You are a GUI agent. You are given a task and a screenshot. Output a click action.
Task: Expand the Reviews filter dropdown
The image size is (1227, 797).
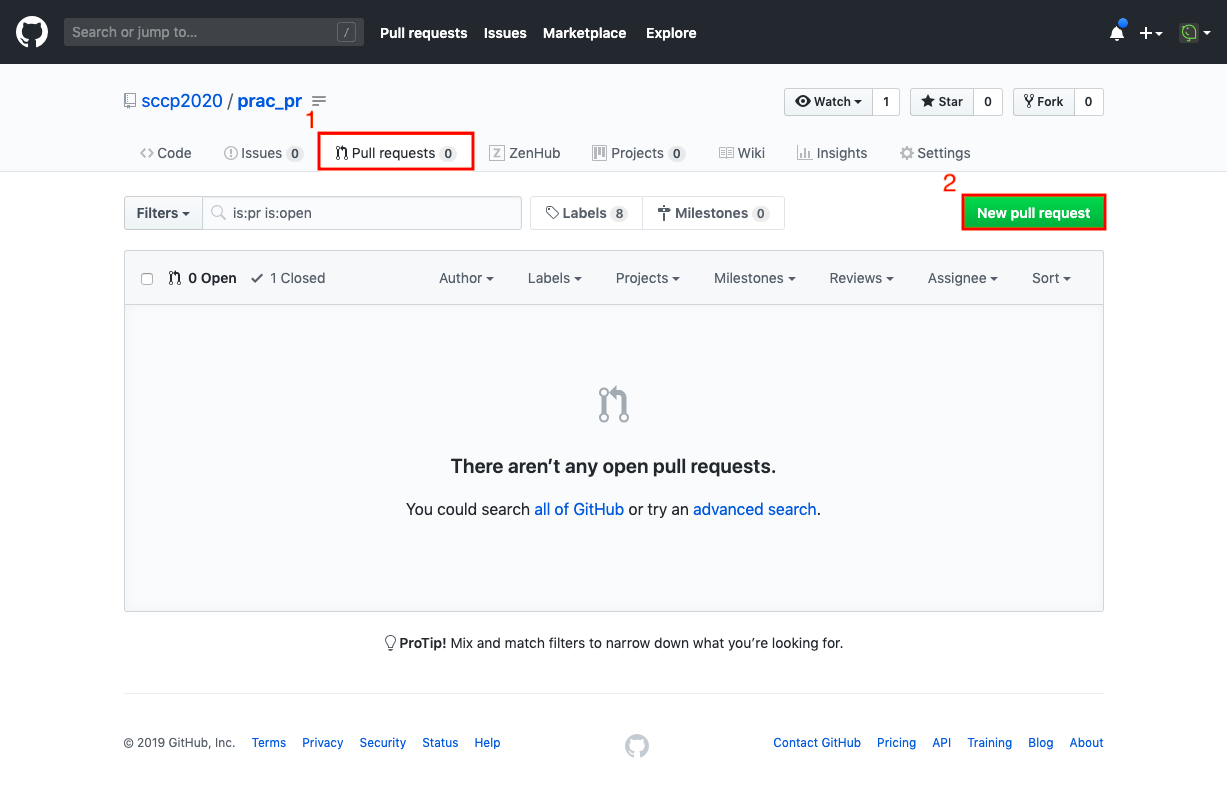pos(861,278)
